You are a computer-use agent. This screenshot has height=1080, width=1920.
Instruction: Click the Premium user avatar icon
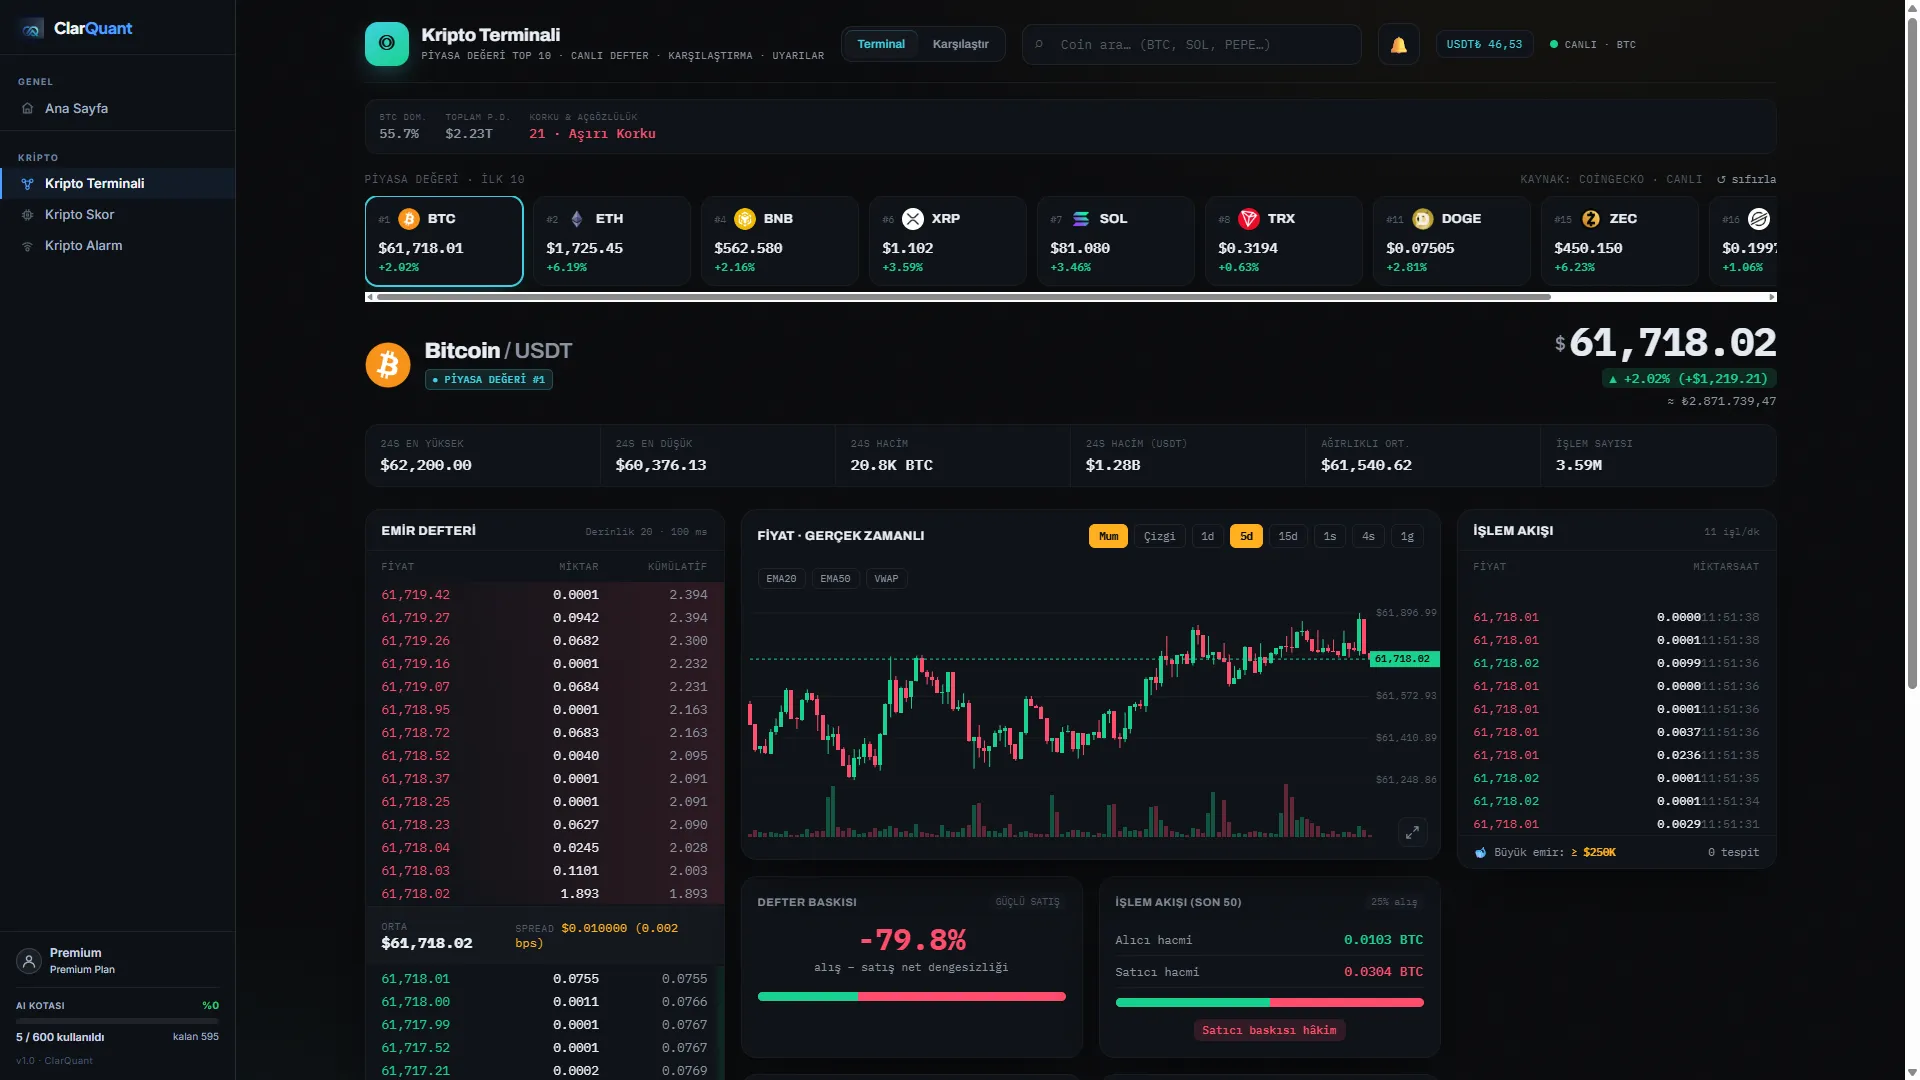tap(29, 961)
